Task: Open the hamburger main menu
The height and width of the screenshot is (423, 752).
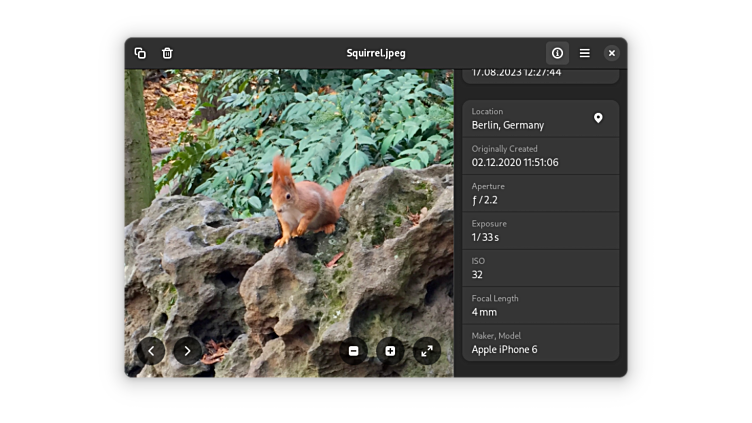Action: click(x=584, y=53)
